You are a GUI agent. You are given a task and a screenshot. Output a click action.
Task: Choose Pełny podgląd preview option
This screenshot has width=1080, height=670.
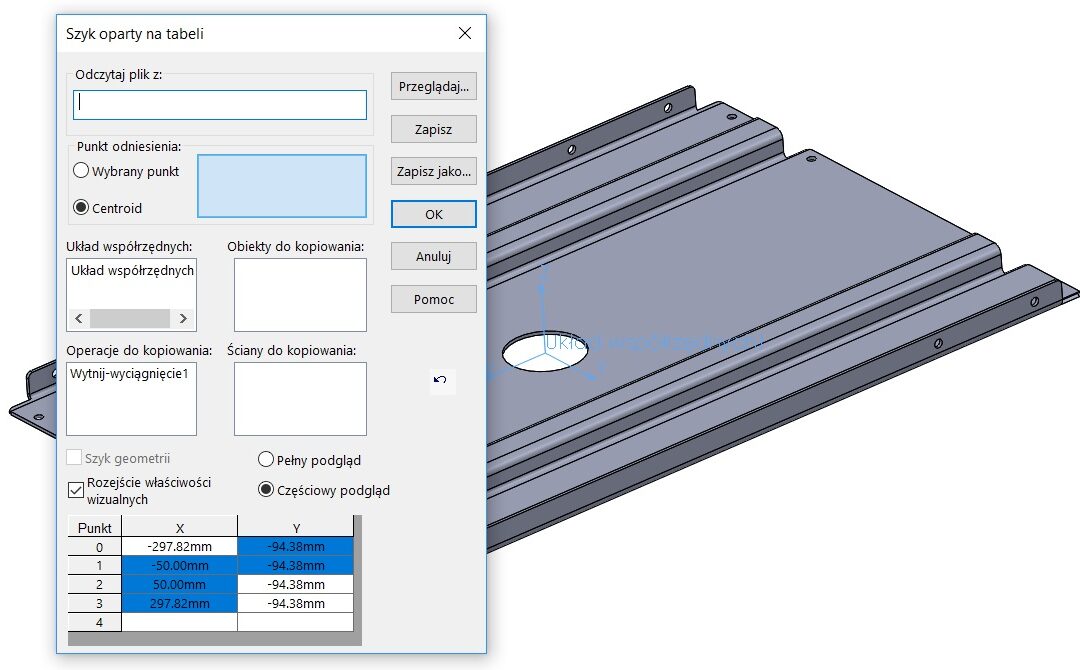click(x=266, y=460)
